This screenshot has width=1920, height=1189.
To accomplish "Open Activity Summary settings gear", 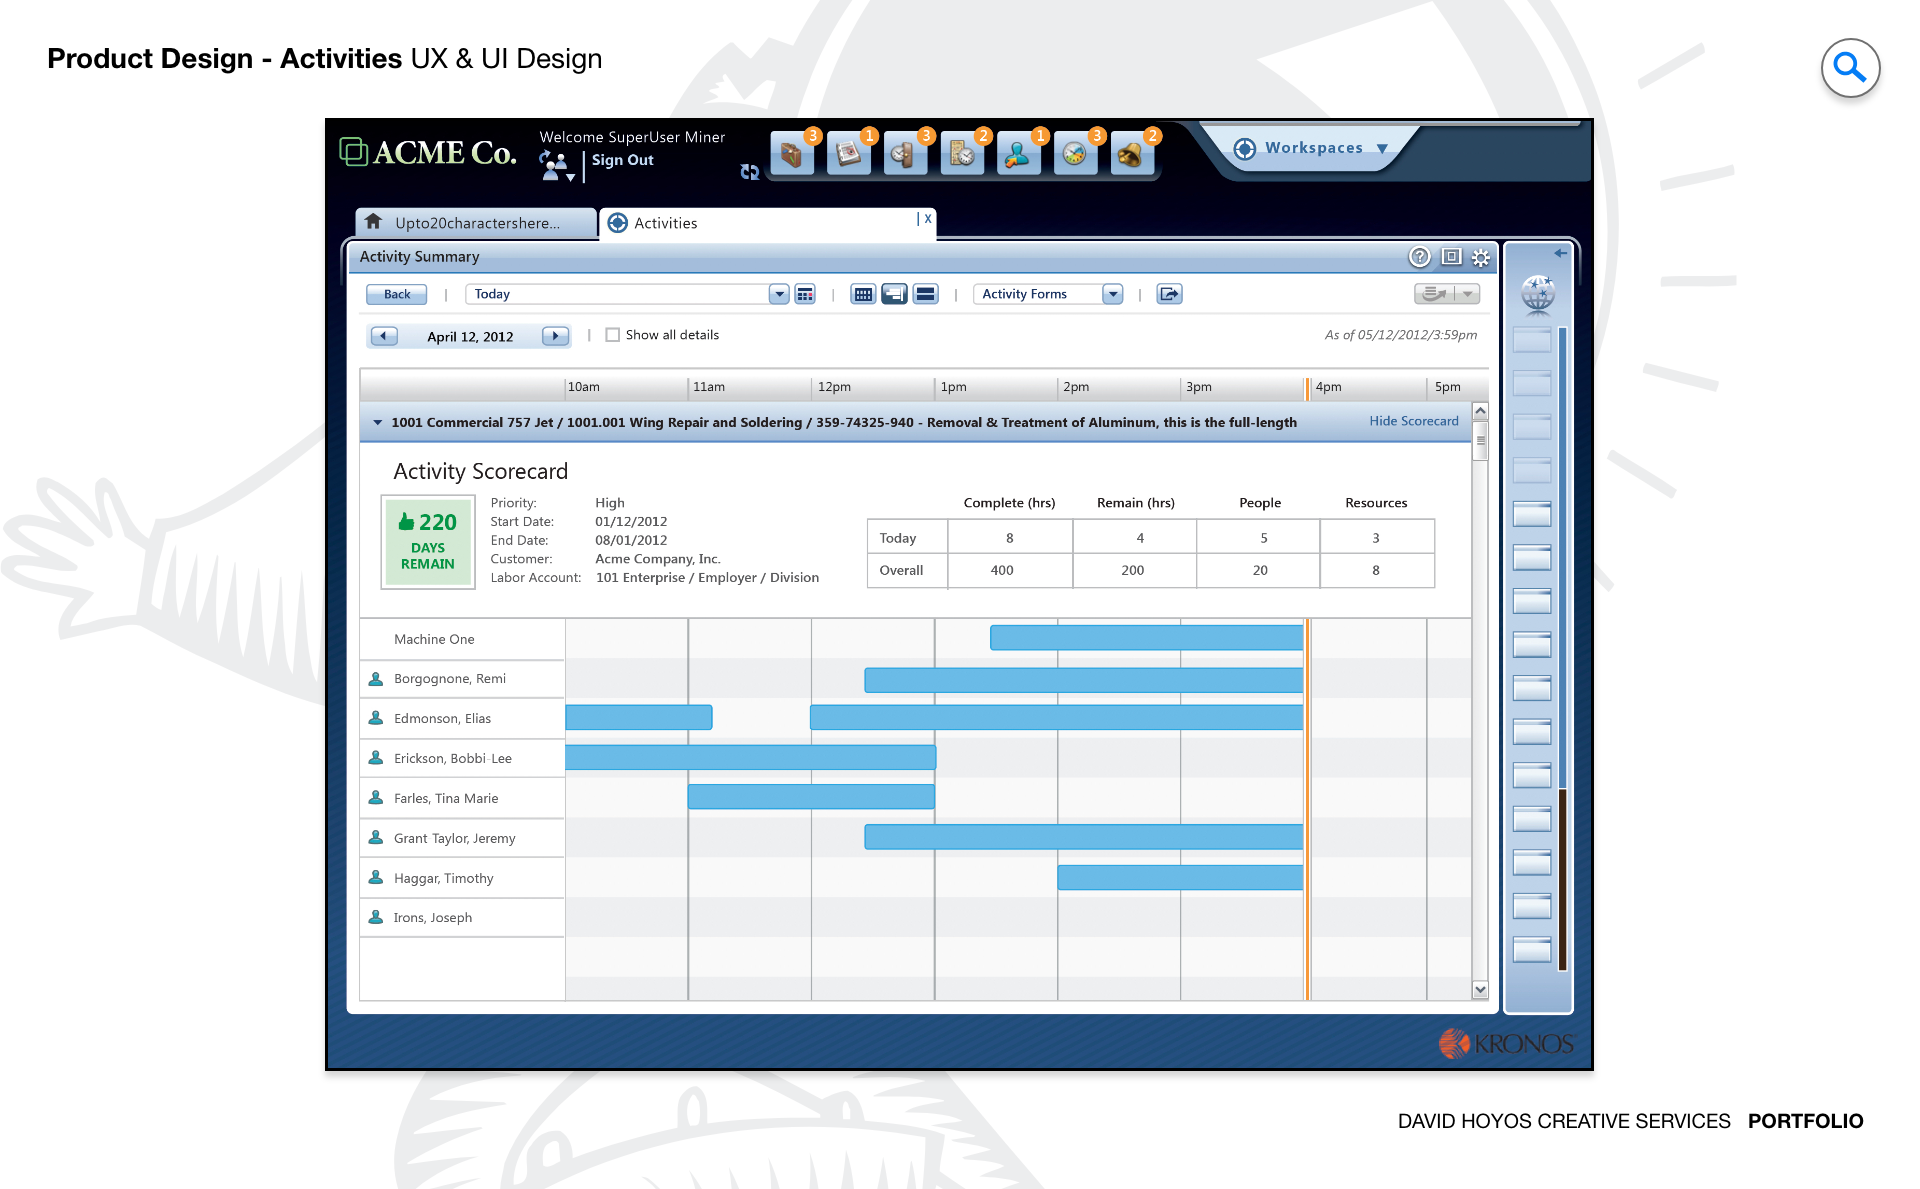I will point(1481,257).
